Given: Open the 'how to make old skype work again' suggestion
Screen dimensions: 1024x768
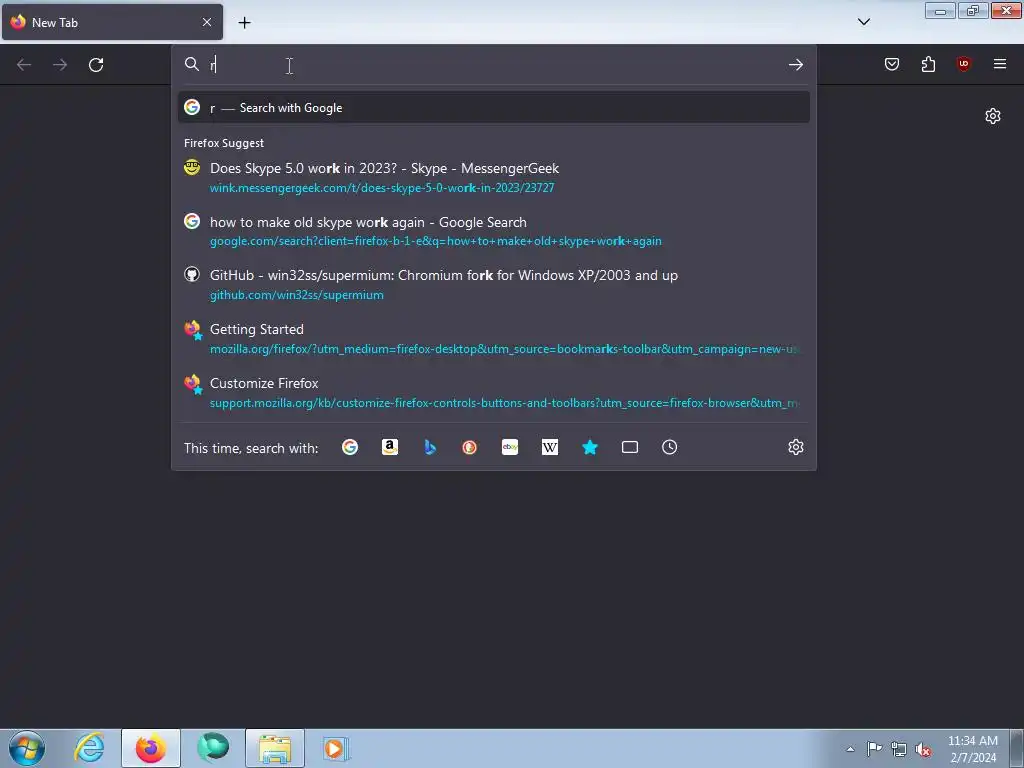Looking at the screenshot, I should [494, 231].
